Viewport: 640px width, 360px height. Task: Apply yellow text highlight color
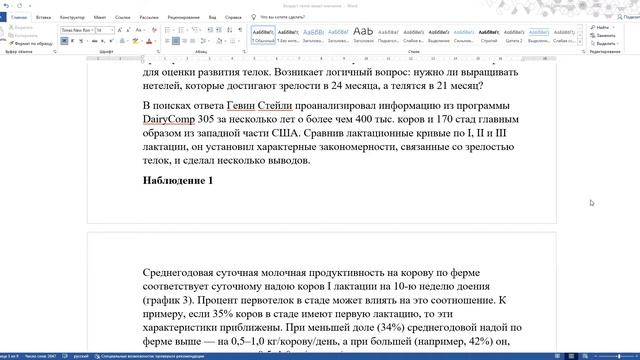coord(135,41)
